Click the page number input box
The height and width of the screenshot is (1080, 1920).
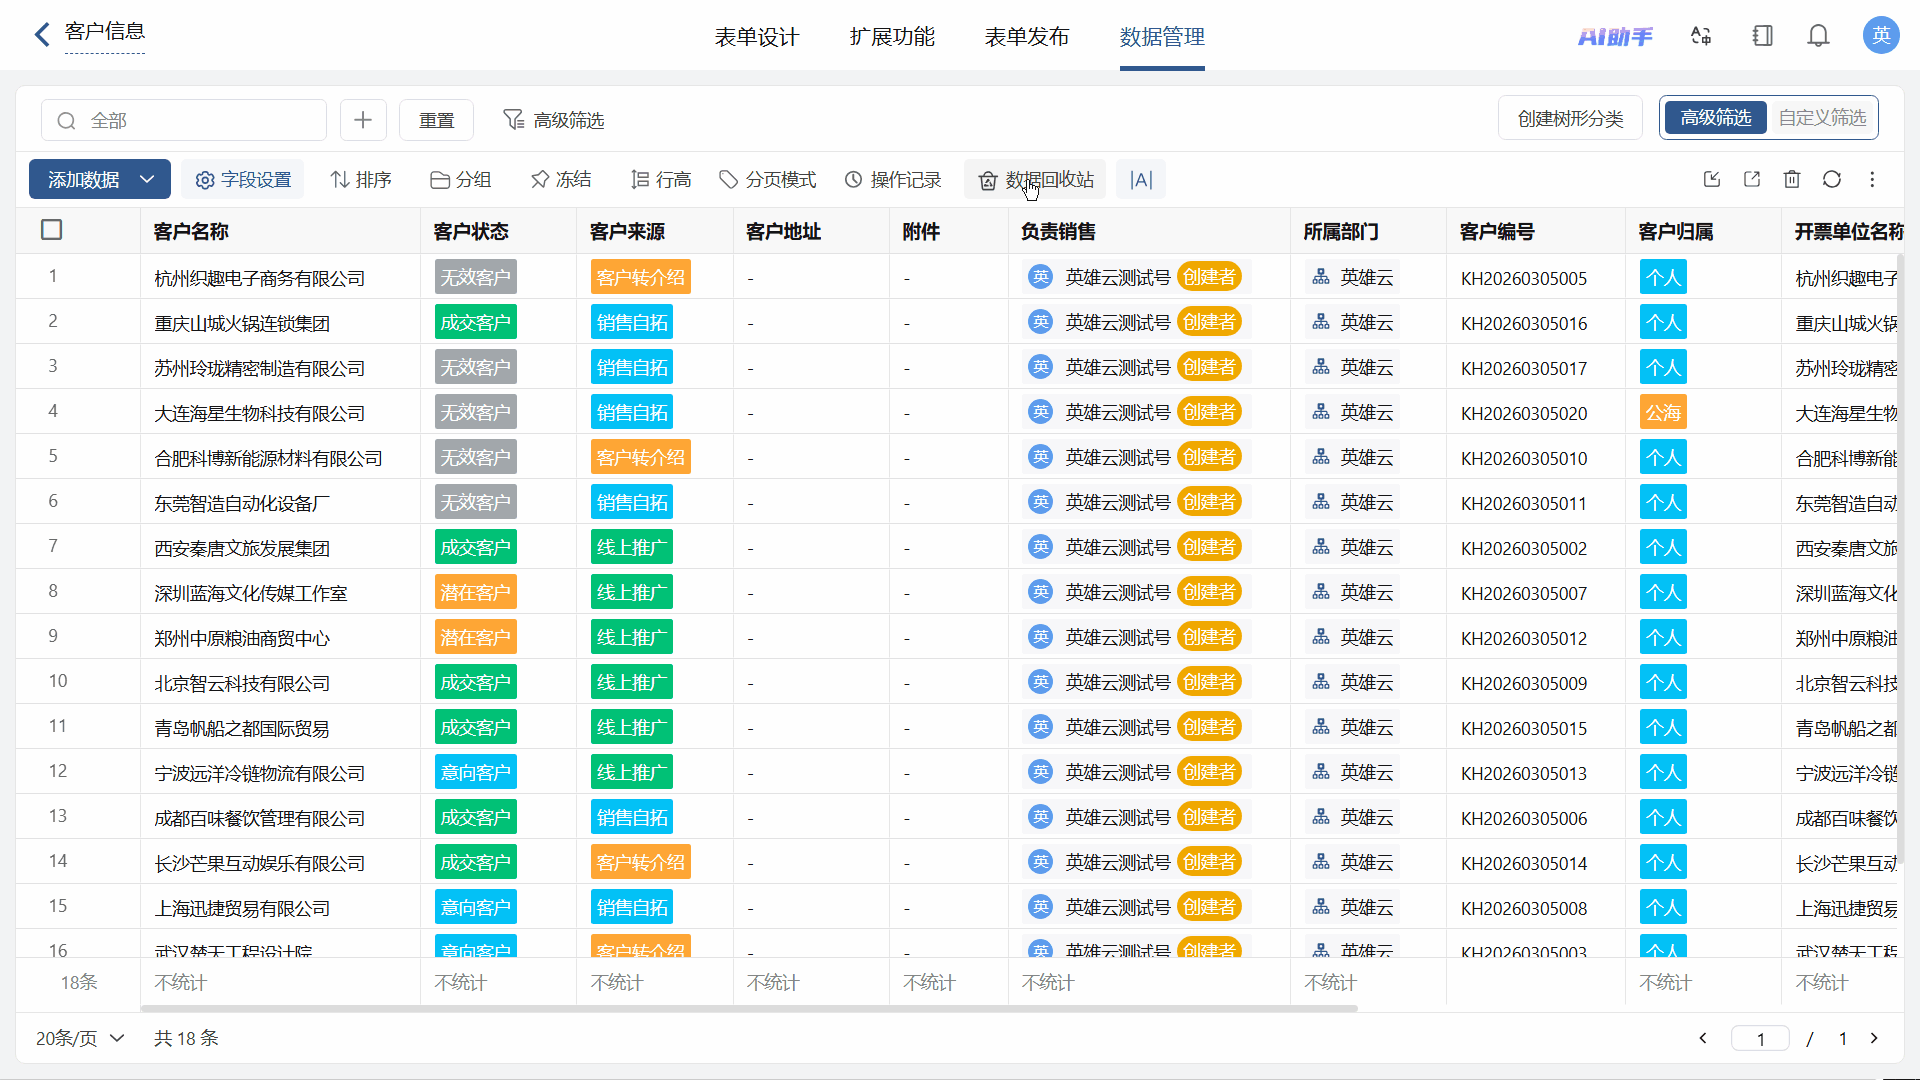[1761, 1038]
